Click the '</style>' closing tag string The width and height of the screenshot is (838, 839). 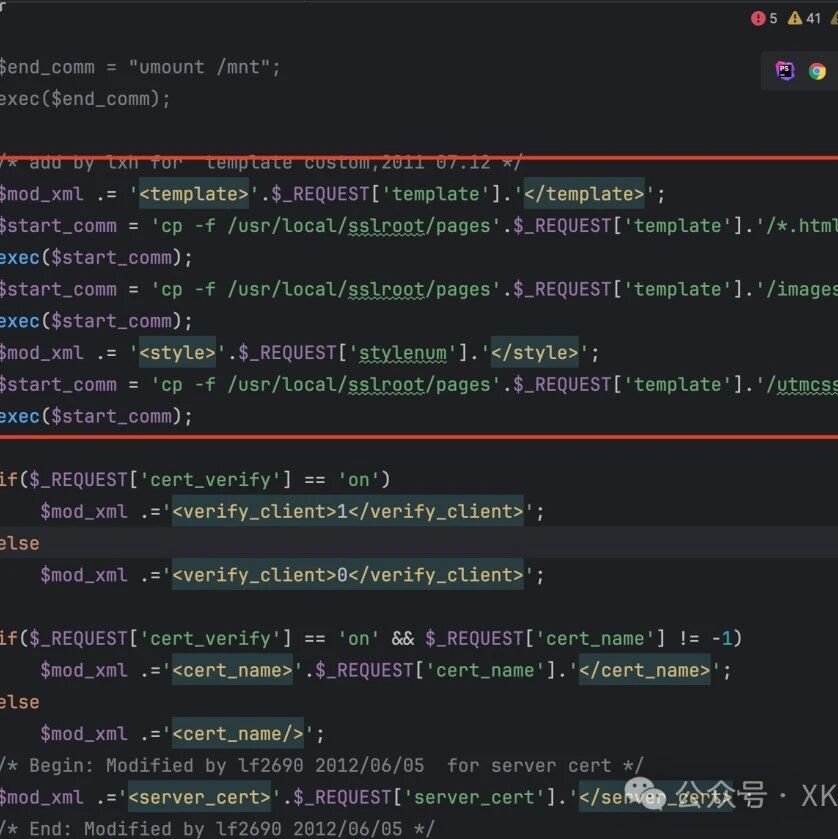[x=535, y=353]
